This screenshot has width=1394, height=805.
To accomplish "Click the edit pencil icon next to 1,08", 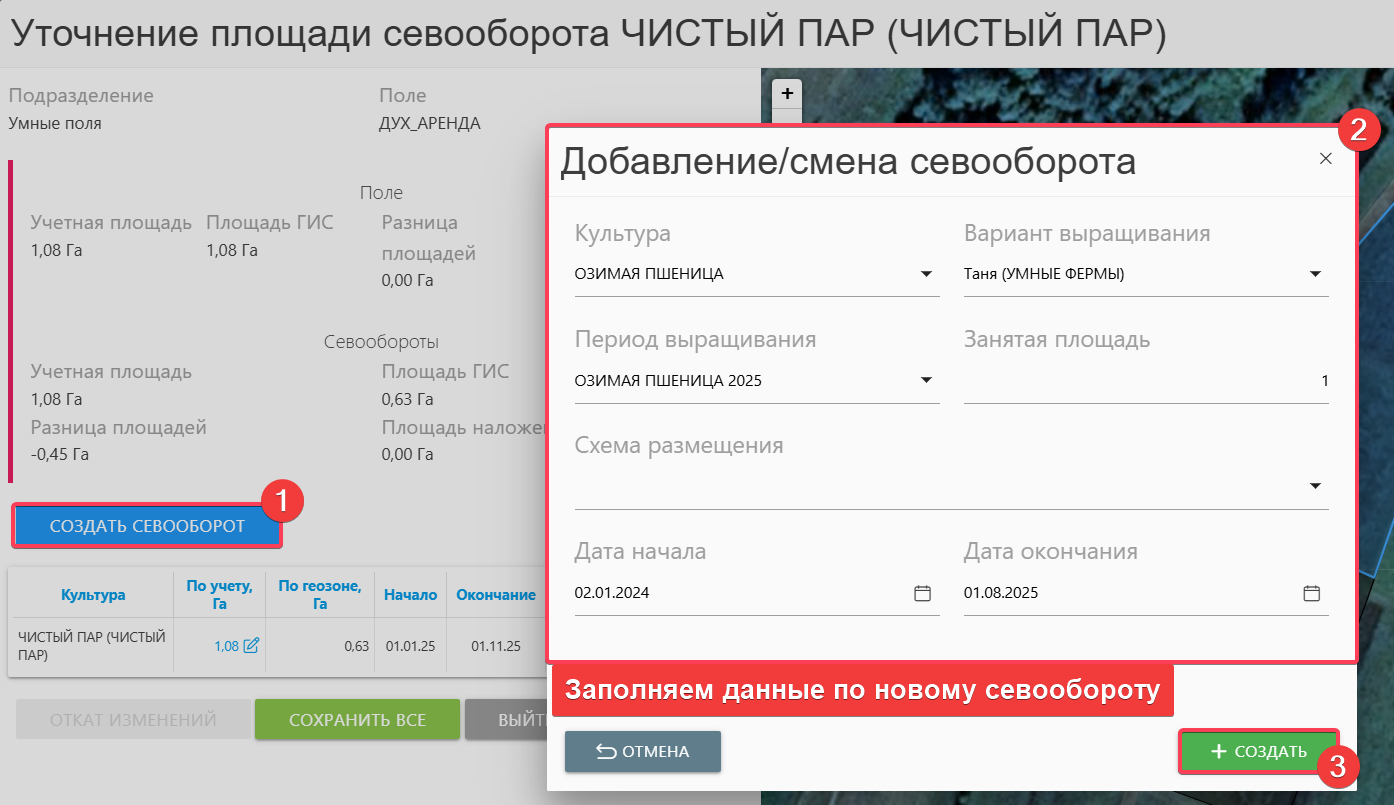I will (x=251, y=646).
